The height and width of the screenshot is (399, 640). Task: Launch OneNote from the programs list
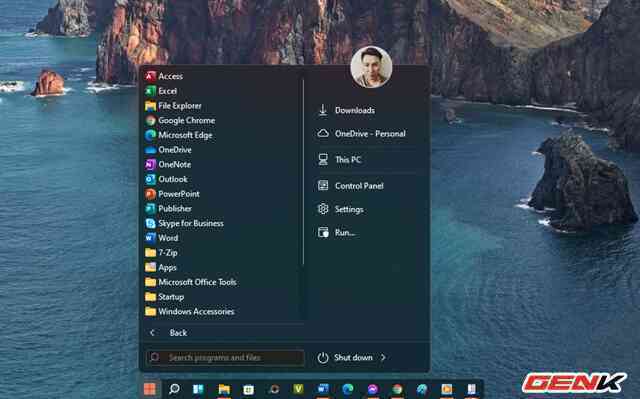tap(168, 164)
